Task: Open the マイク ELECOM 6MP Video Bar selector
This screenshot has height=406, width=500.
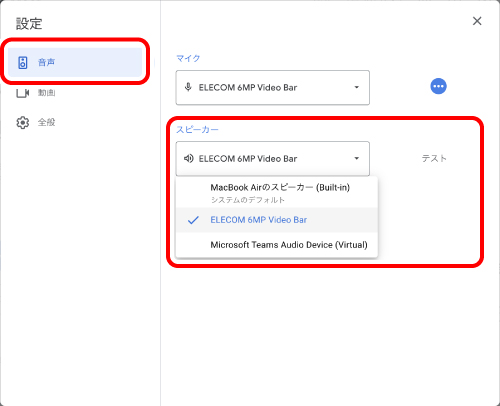Action: (273, 87)
